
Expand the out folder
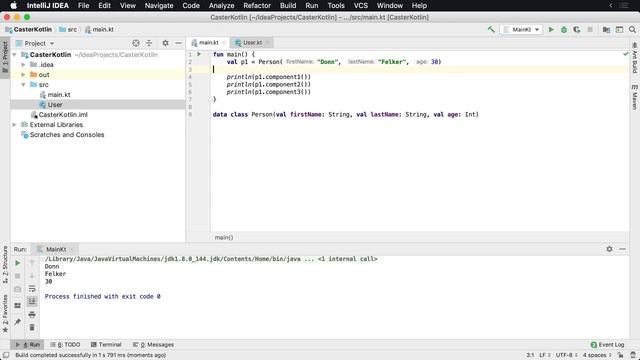[x=23, y=75]
